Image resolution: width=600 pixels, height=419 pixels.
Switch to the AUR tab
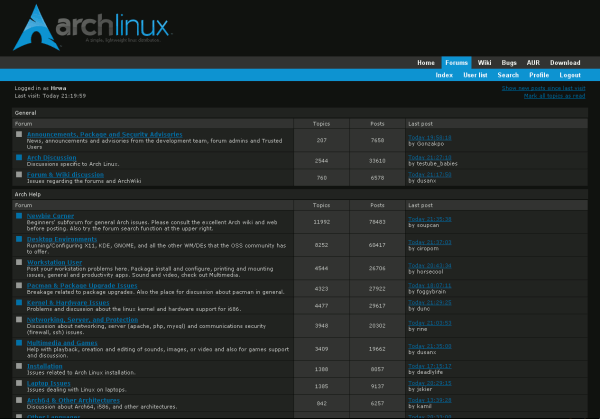pyautogui.click(x=533, y=63)
